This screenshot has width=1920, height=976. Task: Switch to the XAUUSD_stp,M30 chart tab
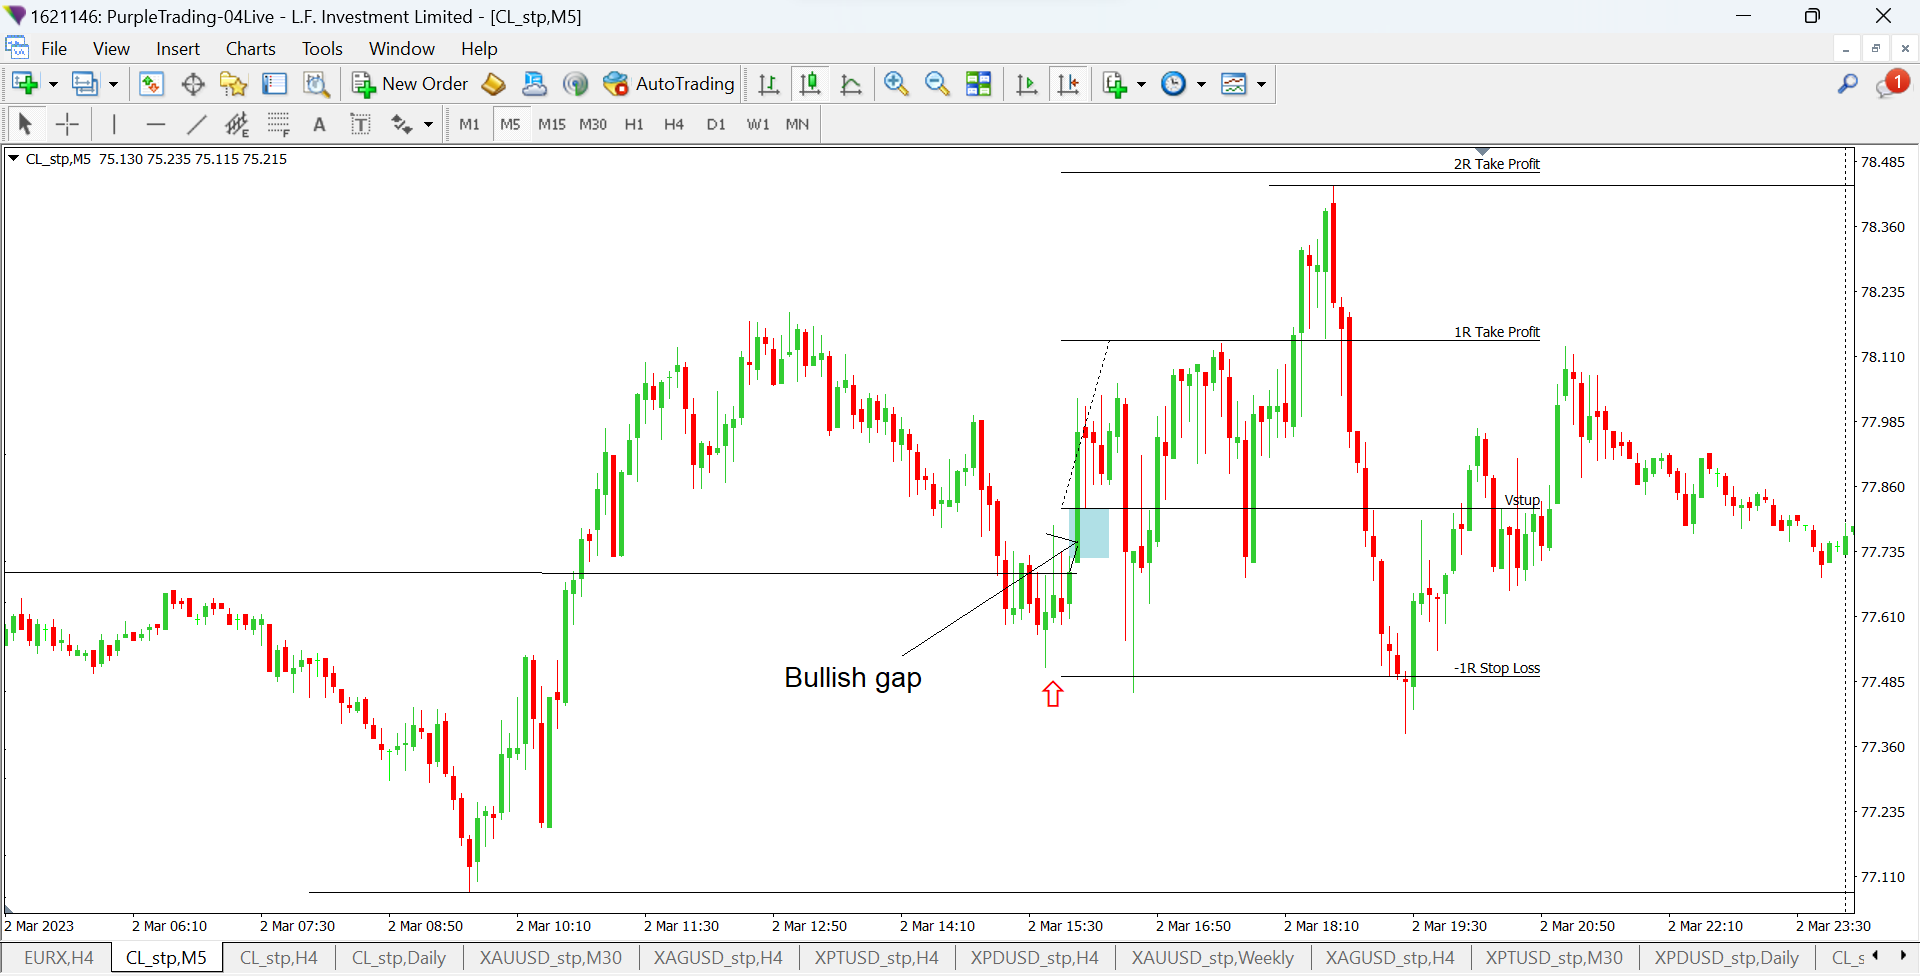(551, 958)
